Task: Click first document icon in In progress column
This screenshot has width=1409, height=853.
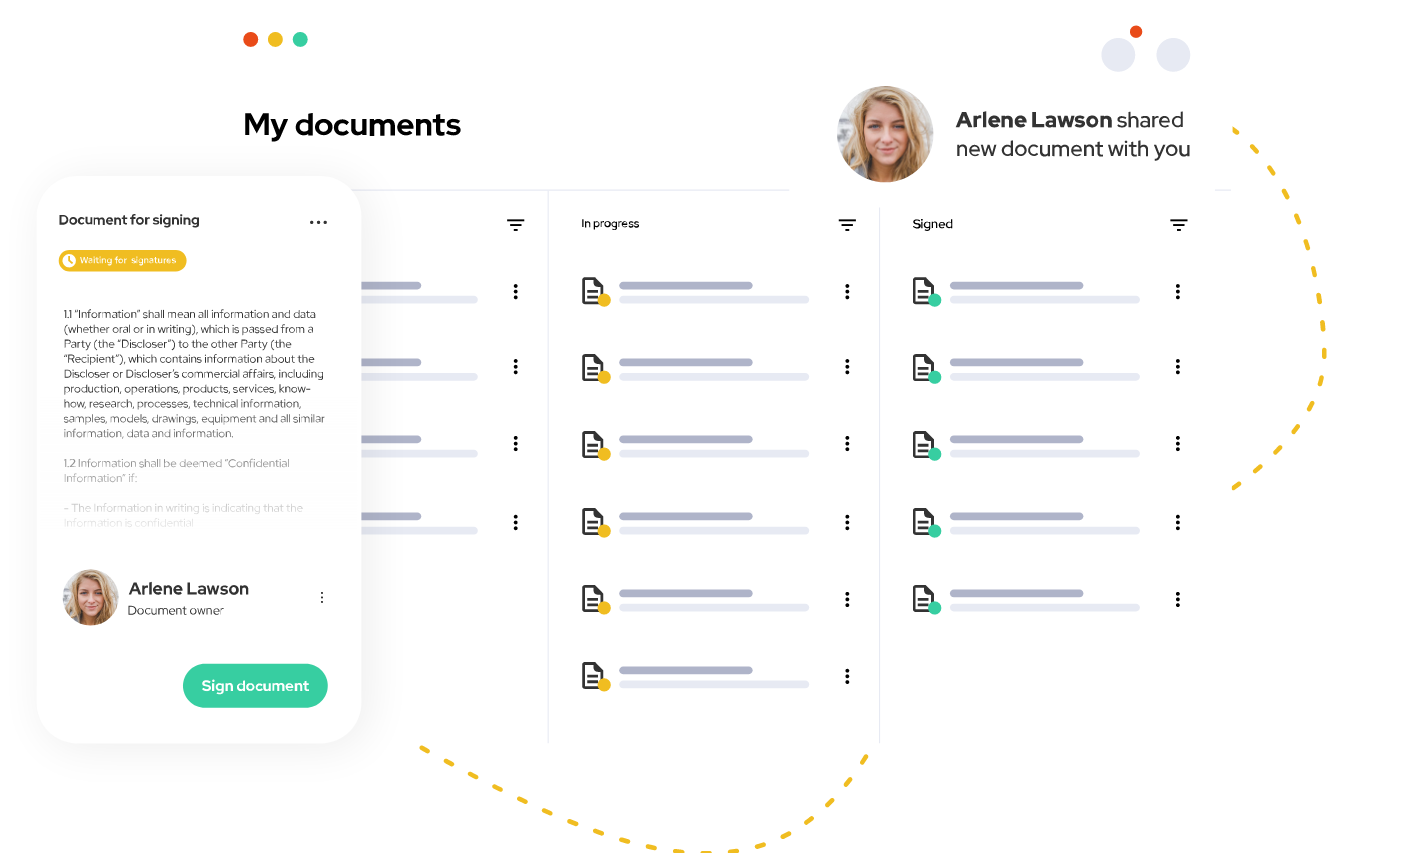Action: (594, 291)
